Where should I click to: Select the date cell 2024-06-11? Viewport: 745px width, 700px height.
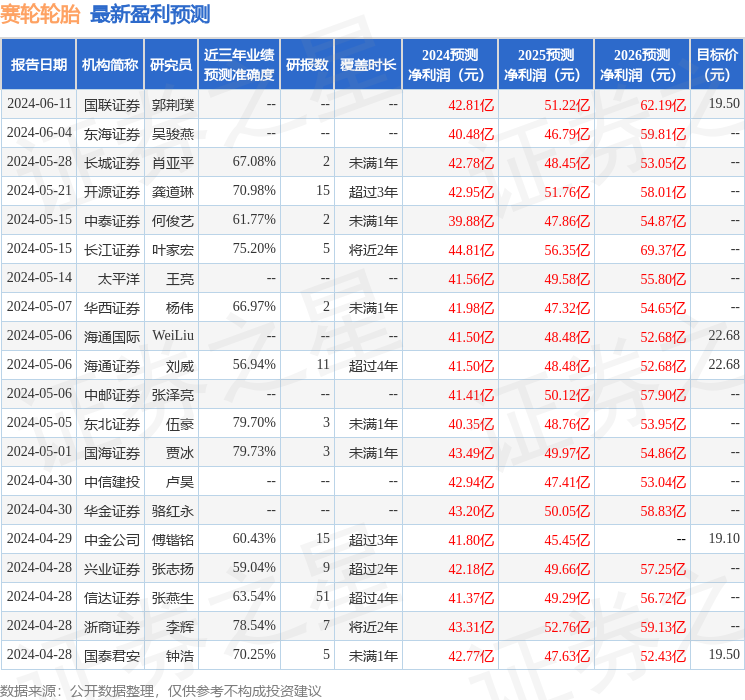(39, 104)
